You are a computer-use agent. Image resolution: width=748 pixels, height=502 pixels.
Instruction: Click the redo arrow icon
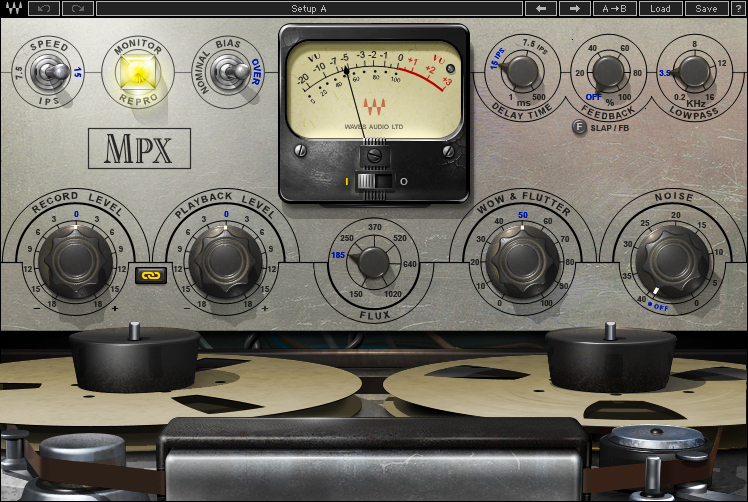coord(78,9)
